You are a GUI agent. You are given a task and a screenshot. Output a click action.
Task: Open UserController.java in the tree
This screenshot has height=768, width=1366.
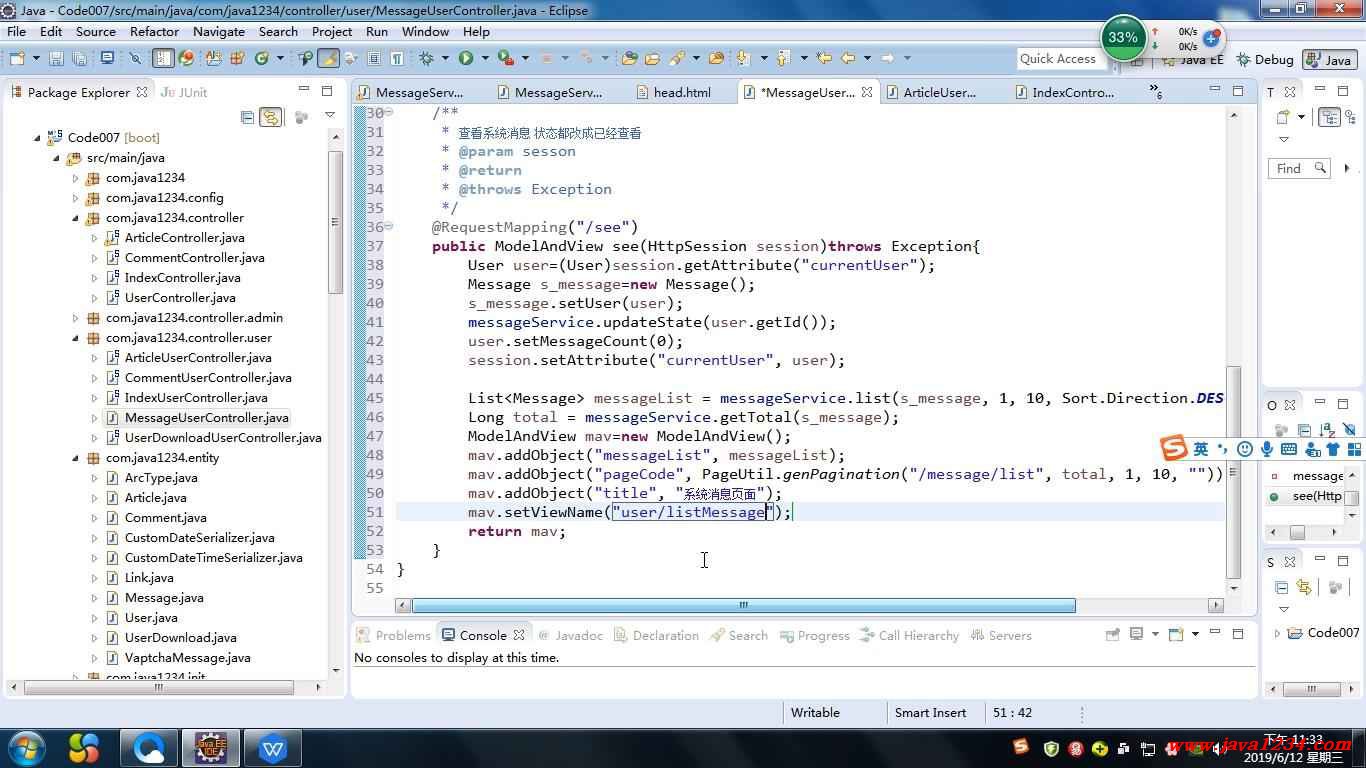point(180,298)
